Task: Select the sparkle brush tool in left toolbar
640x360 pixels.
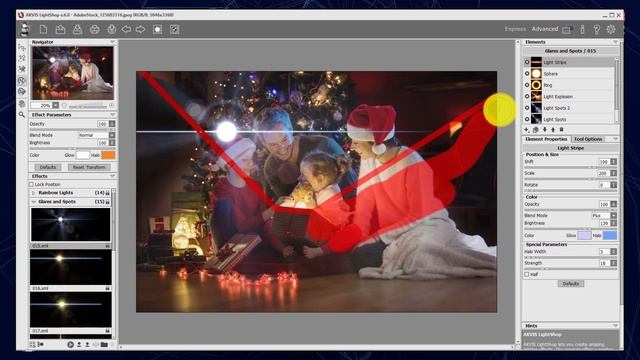Action: (x=22, y=69)
